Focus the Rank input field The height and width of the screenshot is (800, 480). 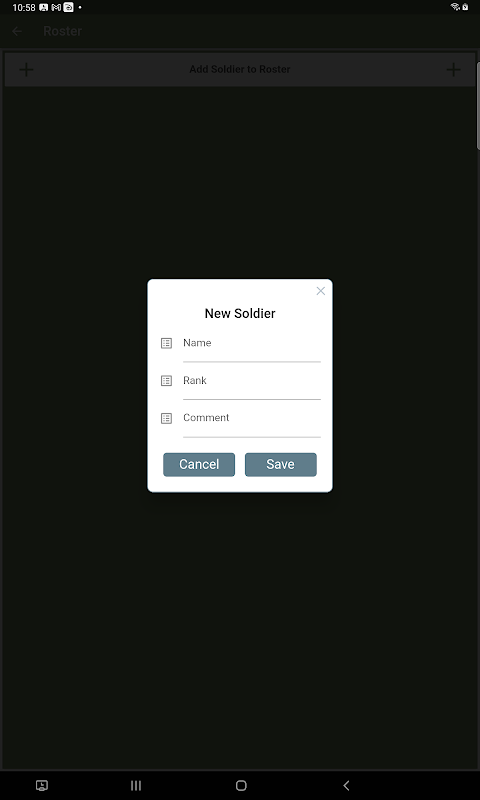(251, 385)
